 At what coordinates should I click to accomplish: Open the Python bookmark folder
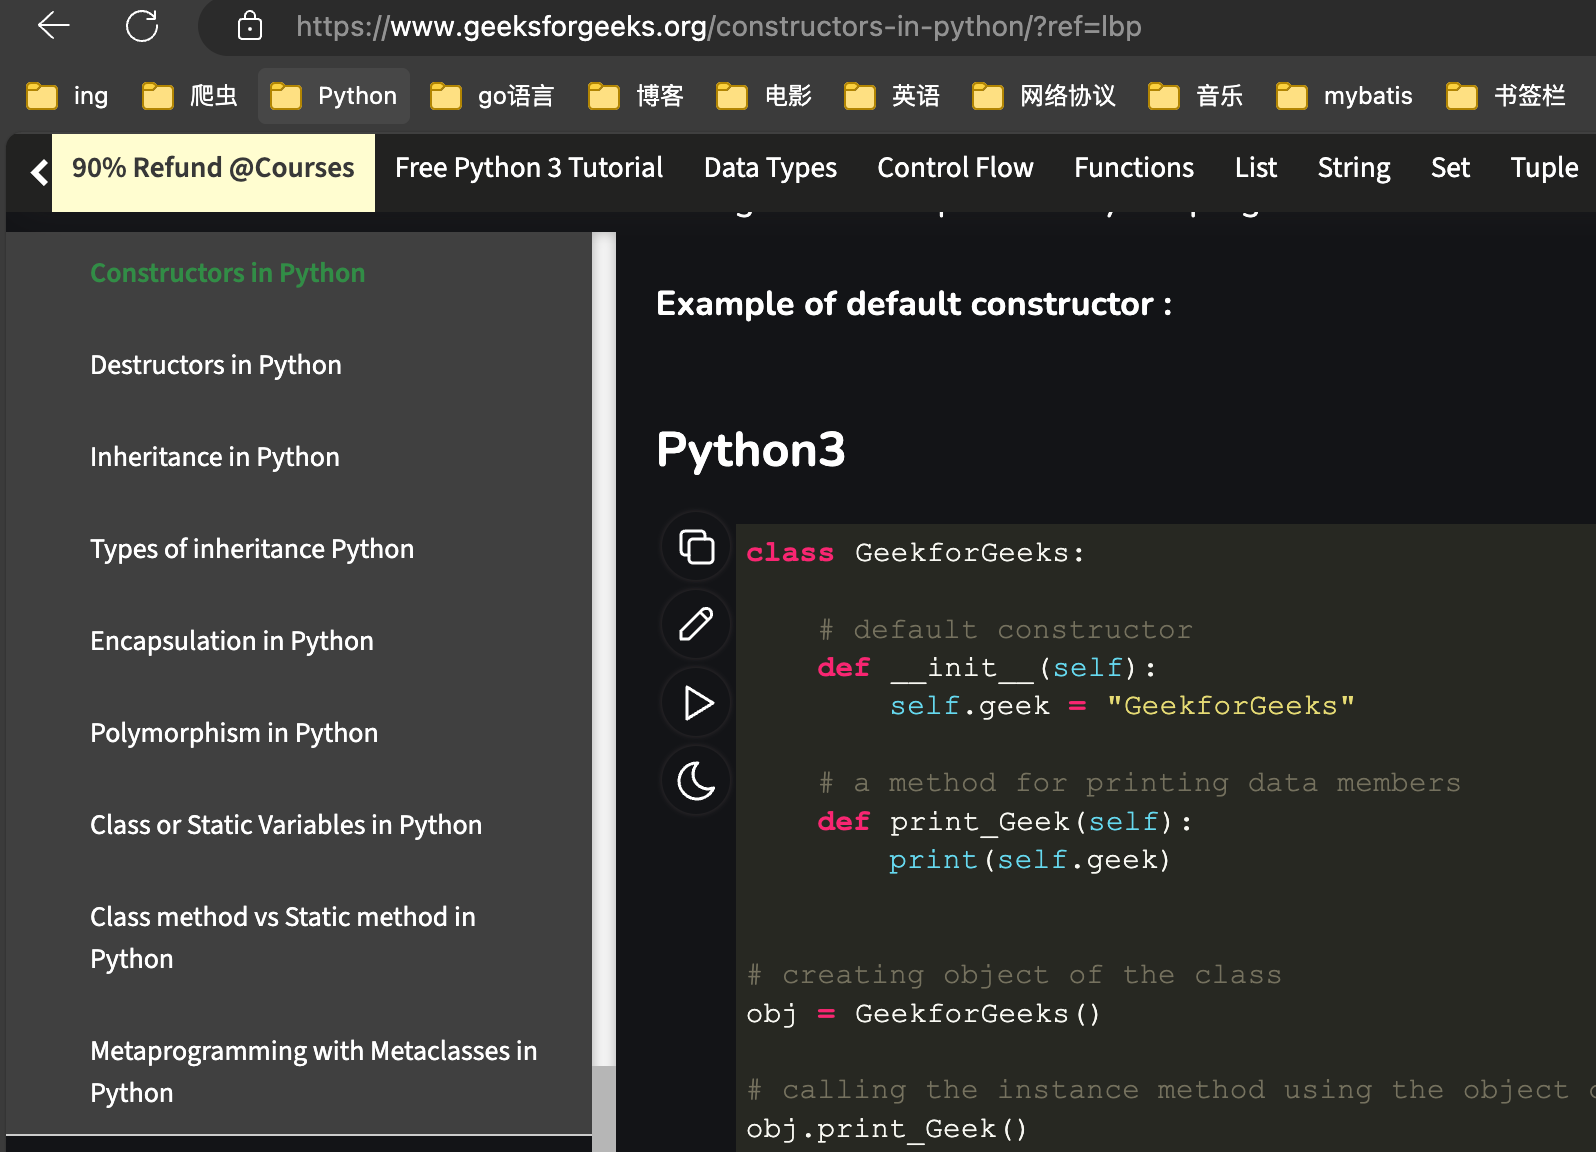coord(334,96)
